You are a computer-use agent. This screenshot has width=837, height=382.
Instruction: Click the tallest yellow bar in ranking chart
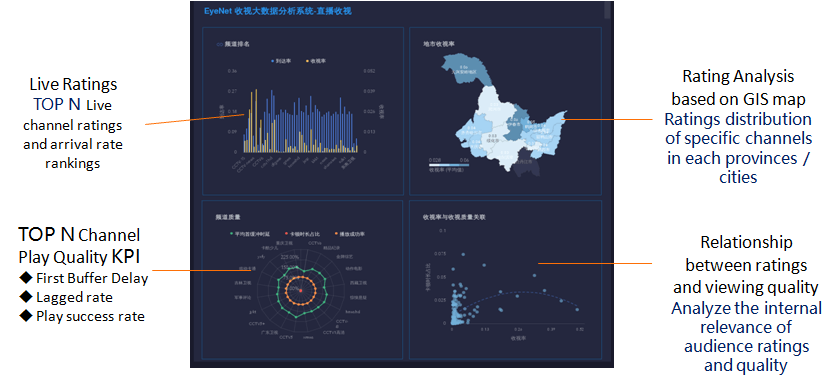(256, 121)
